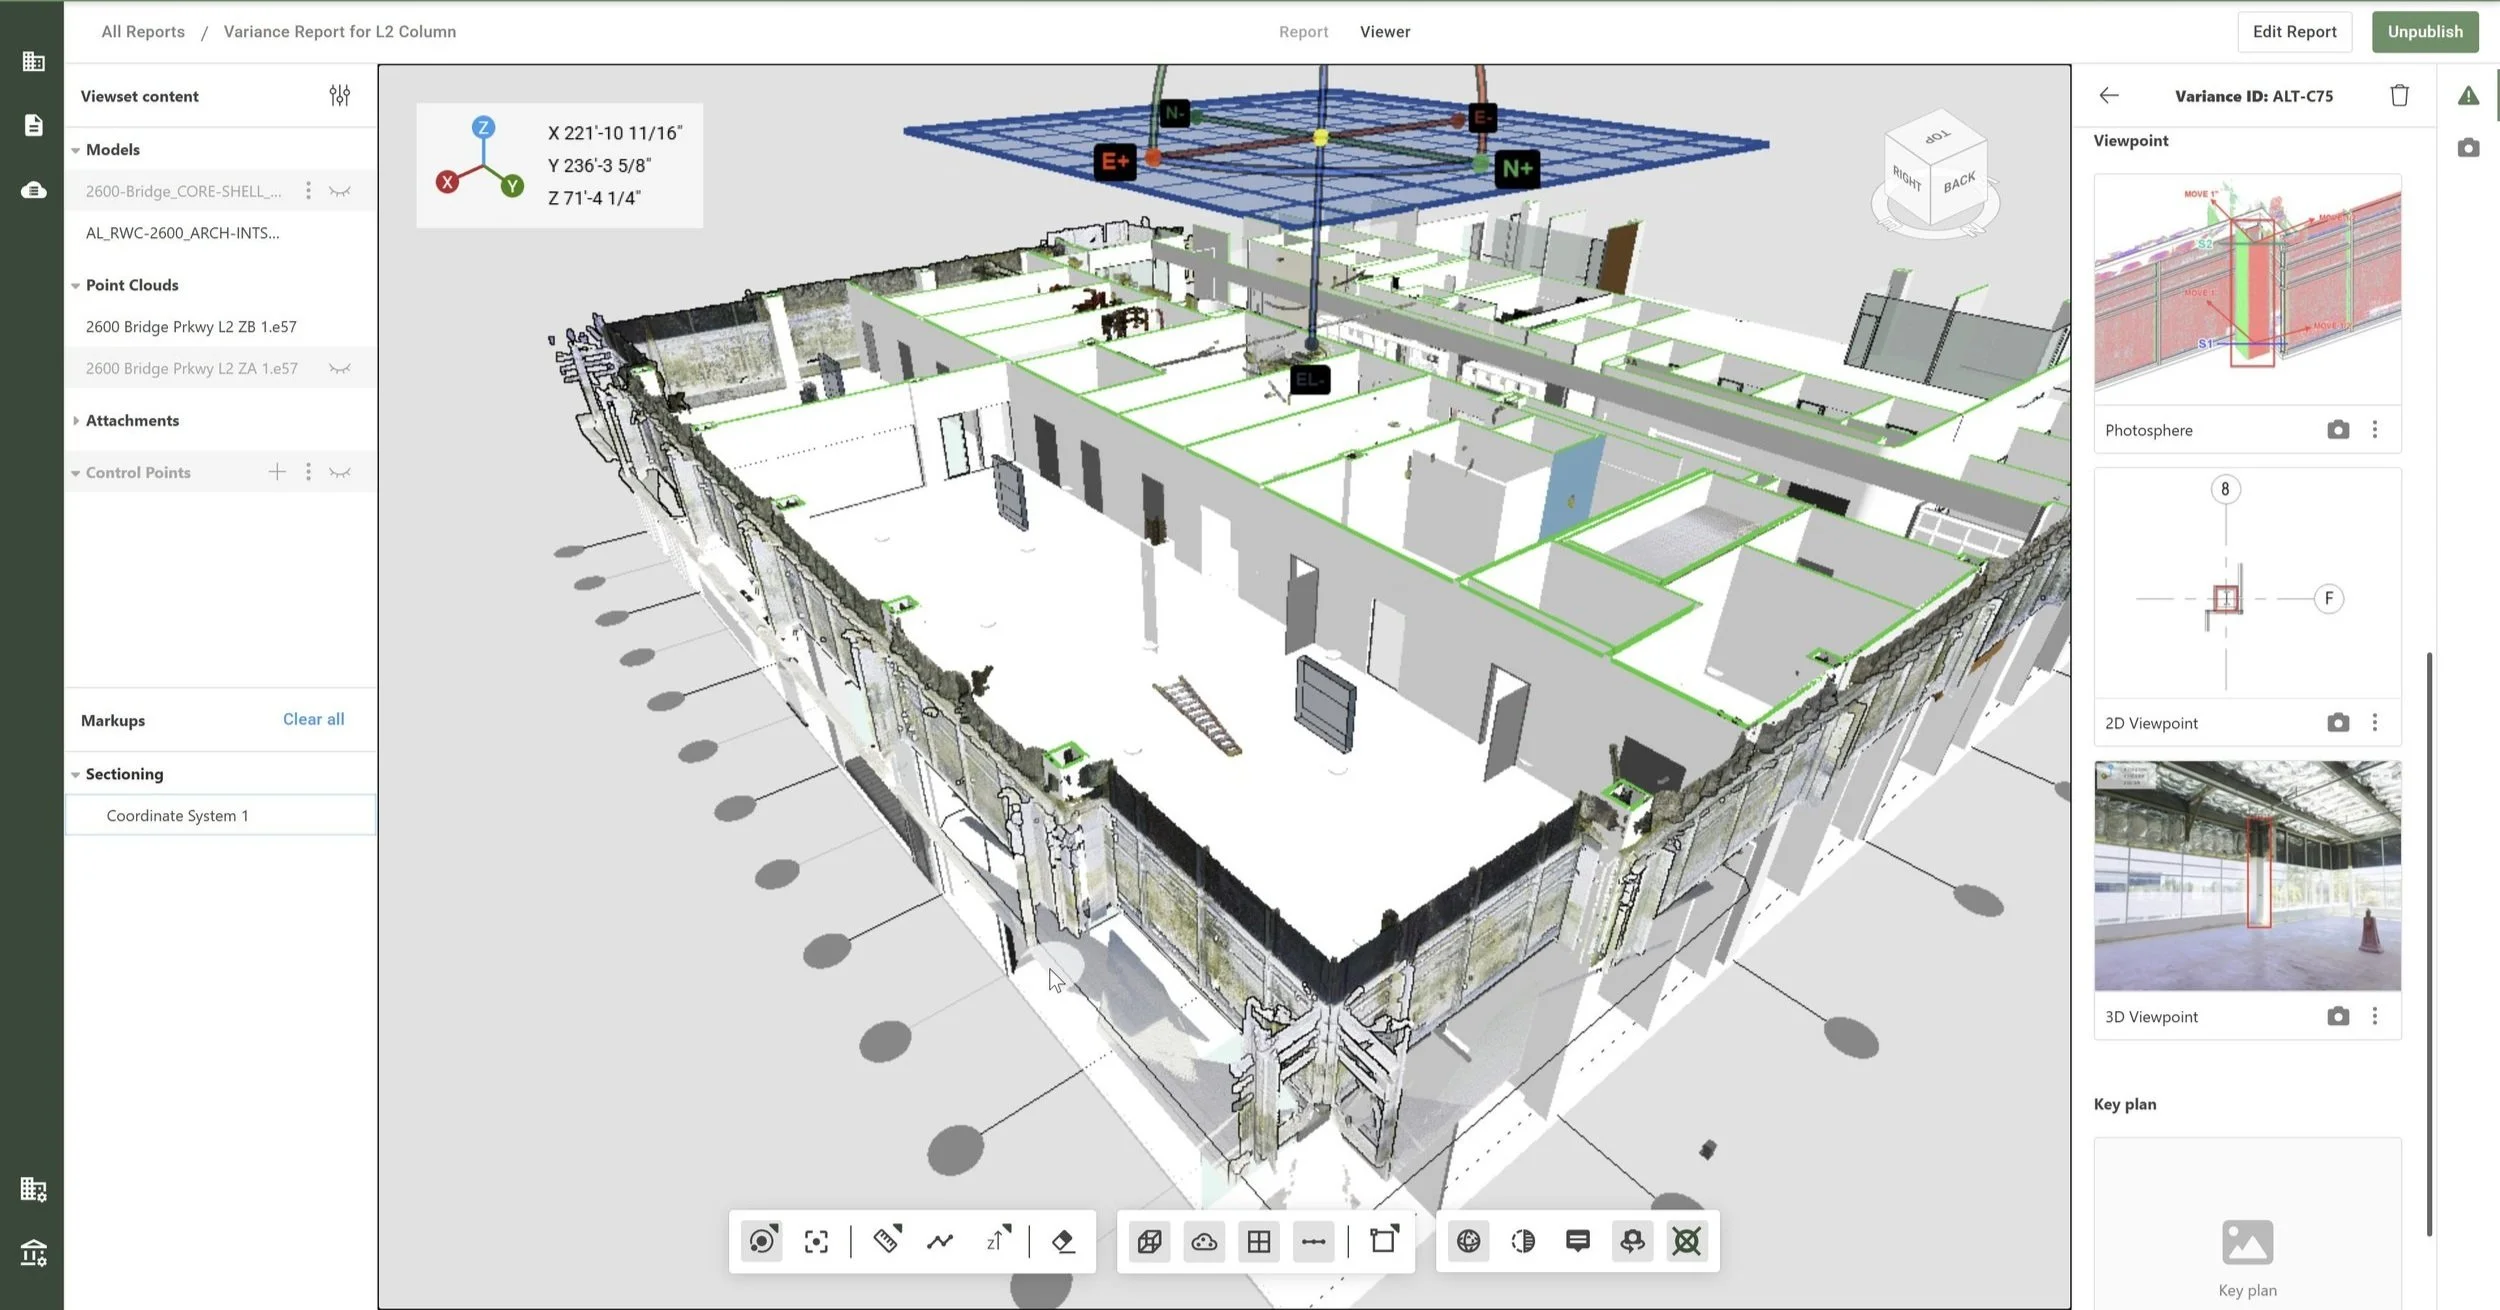The width and height of the screenshot is (2500, 1310).
Task: Open the comment markup tool
Action: 1578,1241
